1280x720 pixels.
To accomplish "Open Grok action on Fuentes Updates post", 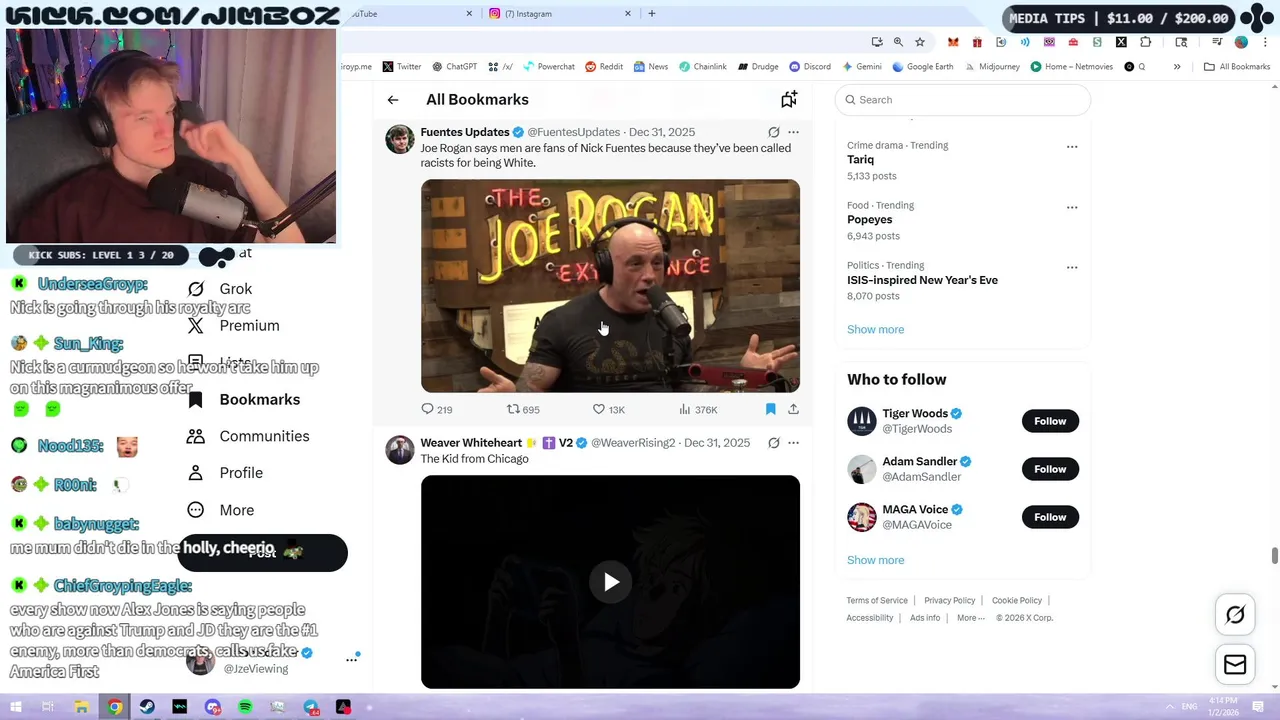I will (x=773, y=132).
